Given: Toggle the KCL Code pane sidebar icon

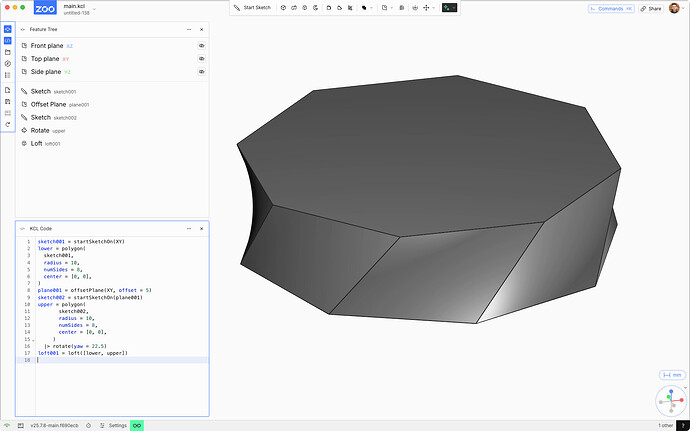Looking at the screenshot, I should tap(7, 41).
